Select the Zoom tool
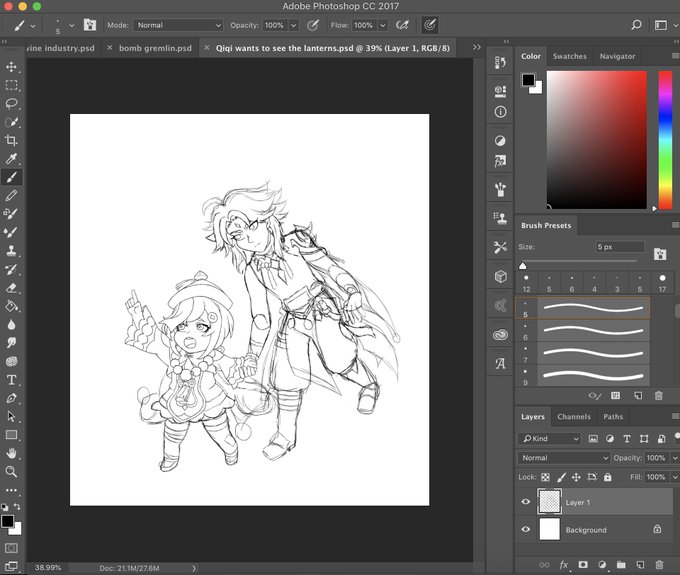 pyautogui.click(x=11, y=471)
